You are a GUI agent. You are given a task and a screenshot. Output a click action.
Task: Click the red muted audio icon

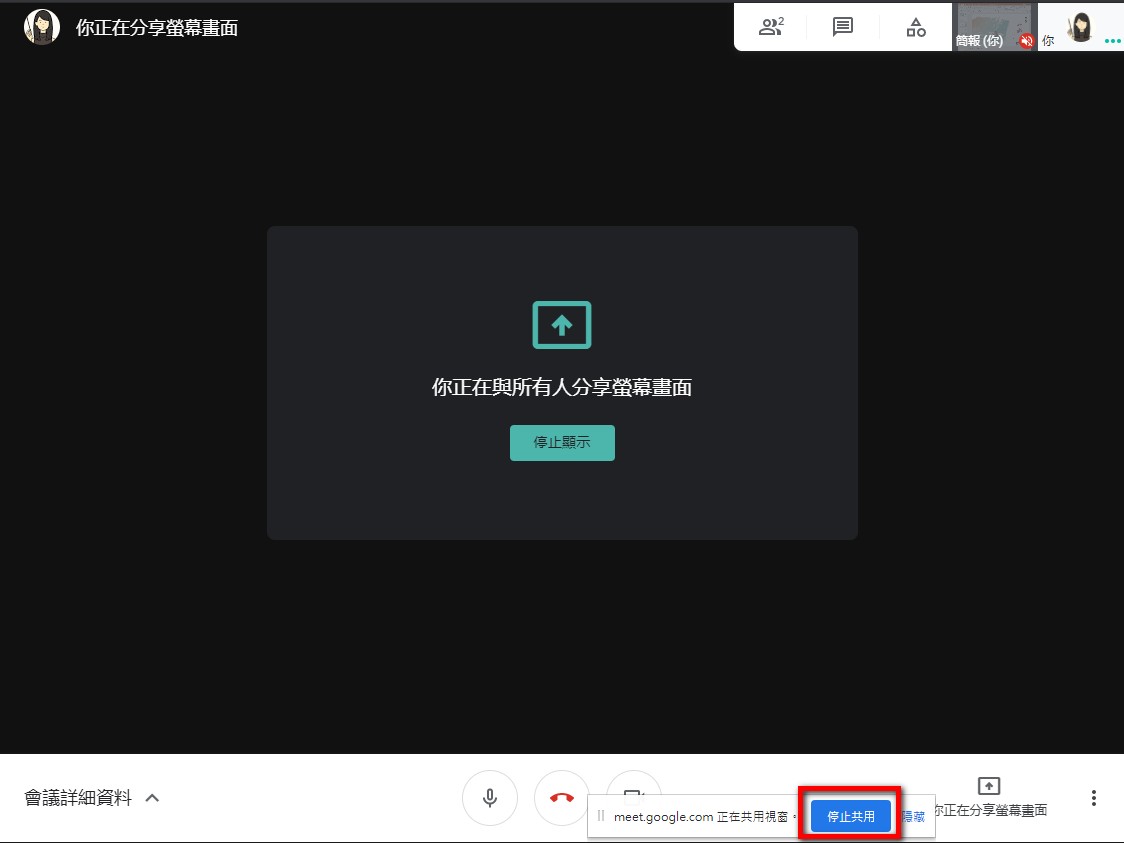pyautogui.click(x=1026, y=41)
